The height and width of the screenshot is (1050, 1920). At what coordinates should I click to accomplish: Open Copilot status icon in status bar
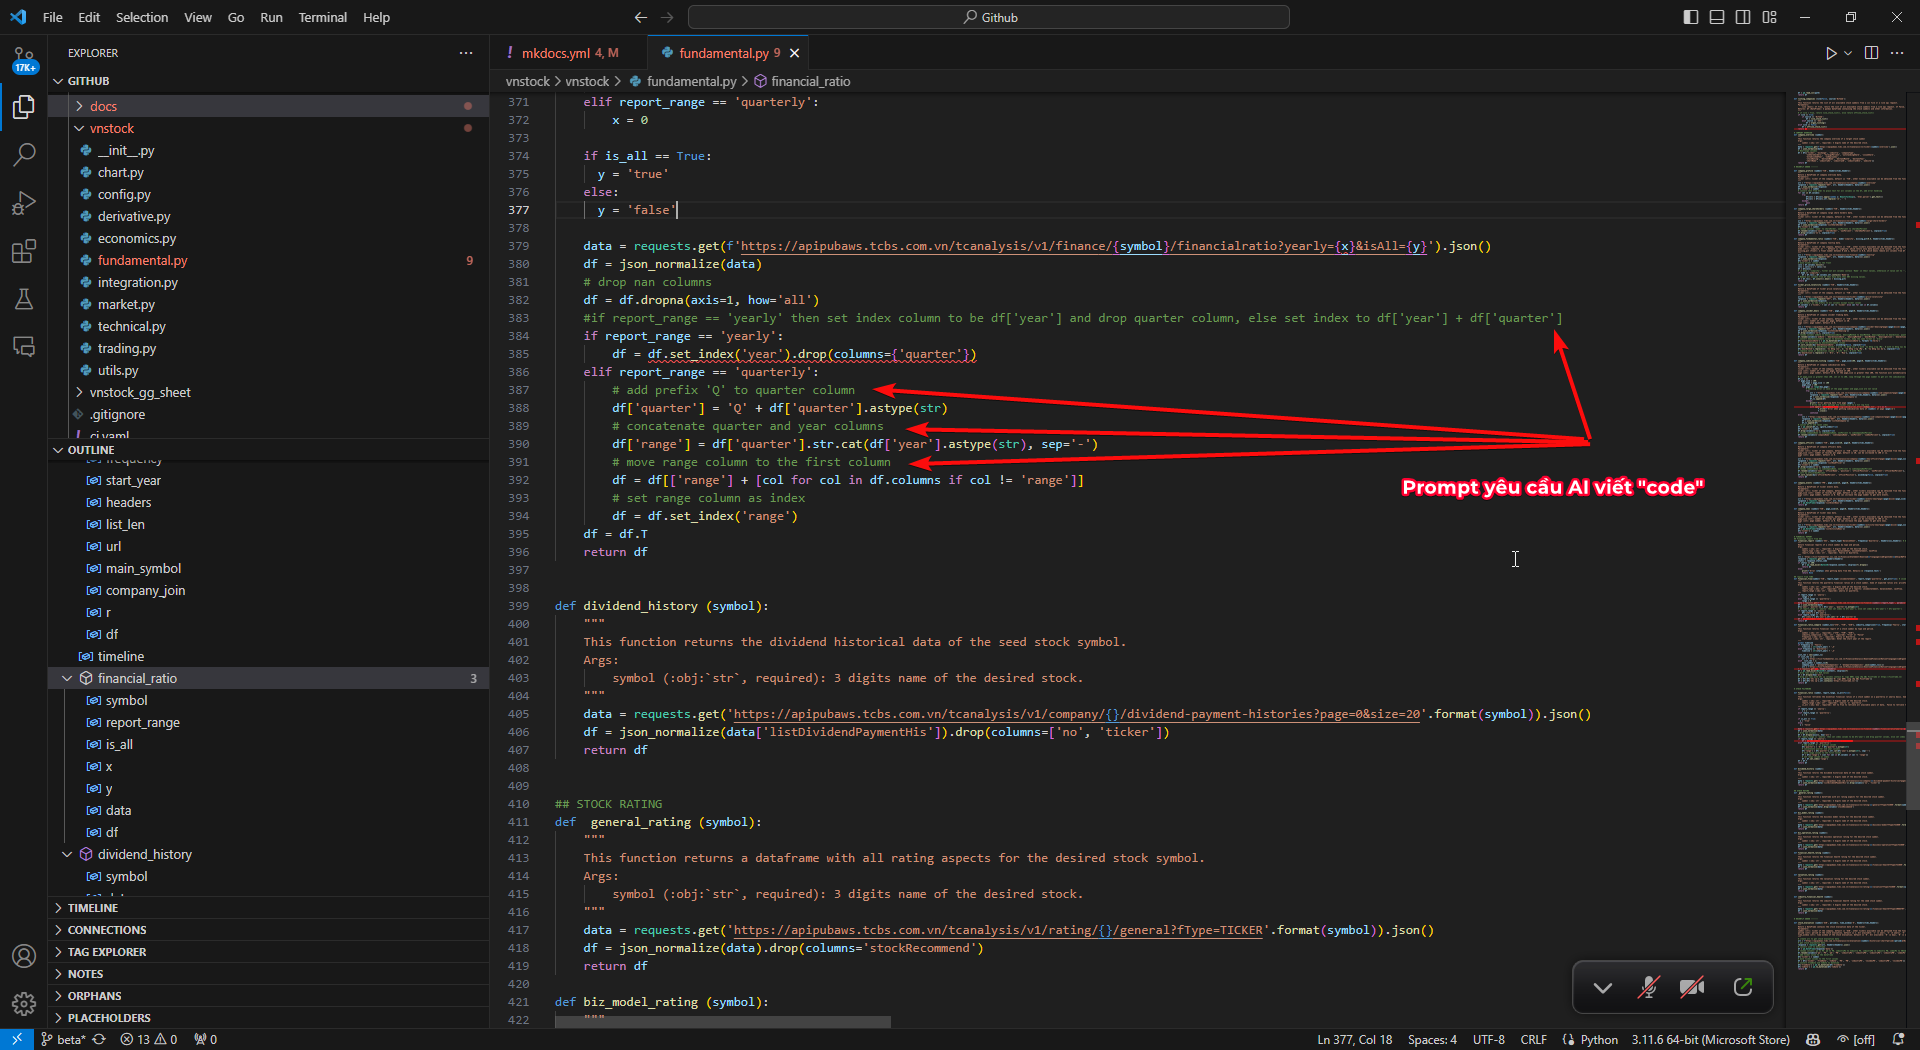click(1812, 1039)
